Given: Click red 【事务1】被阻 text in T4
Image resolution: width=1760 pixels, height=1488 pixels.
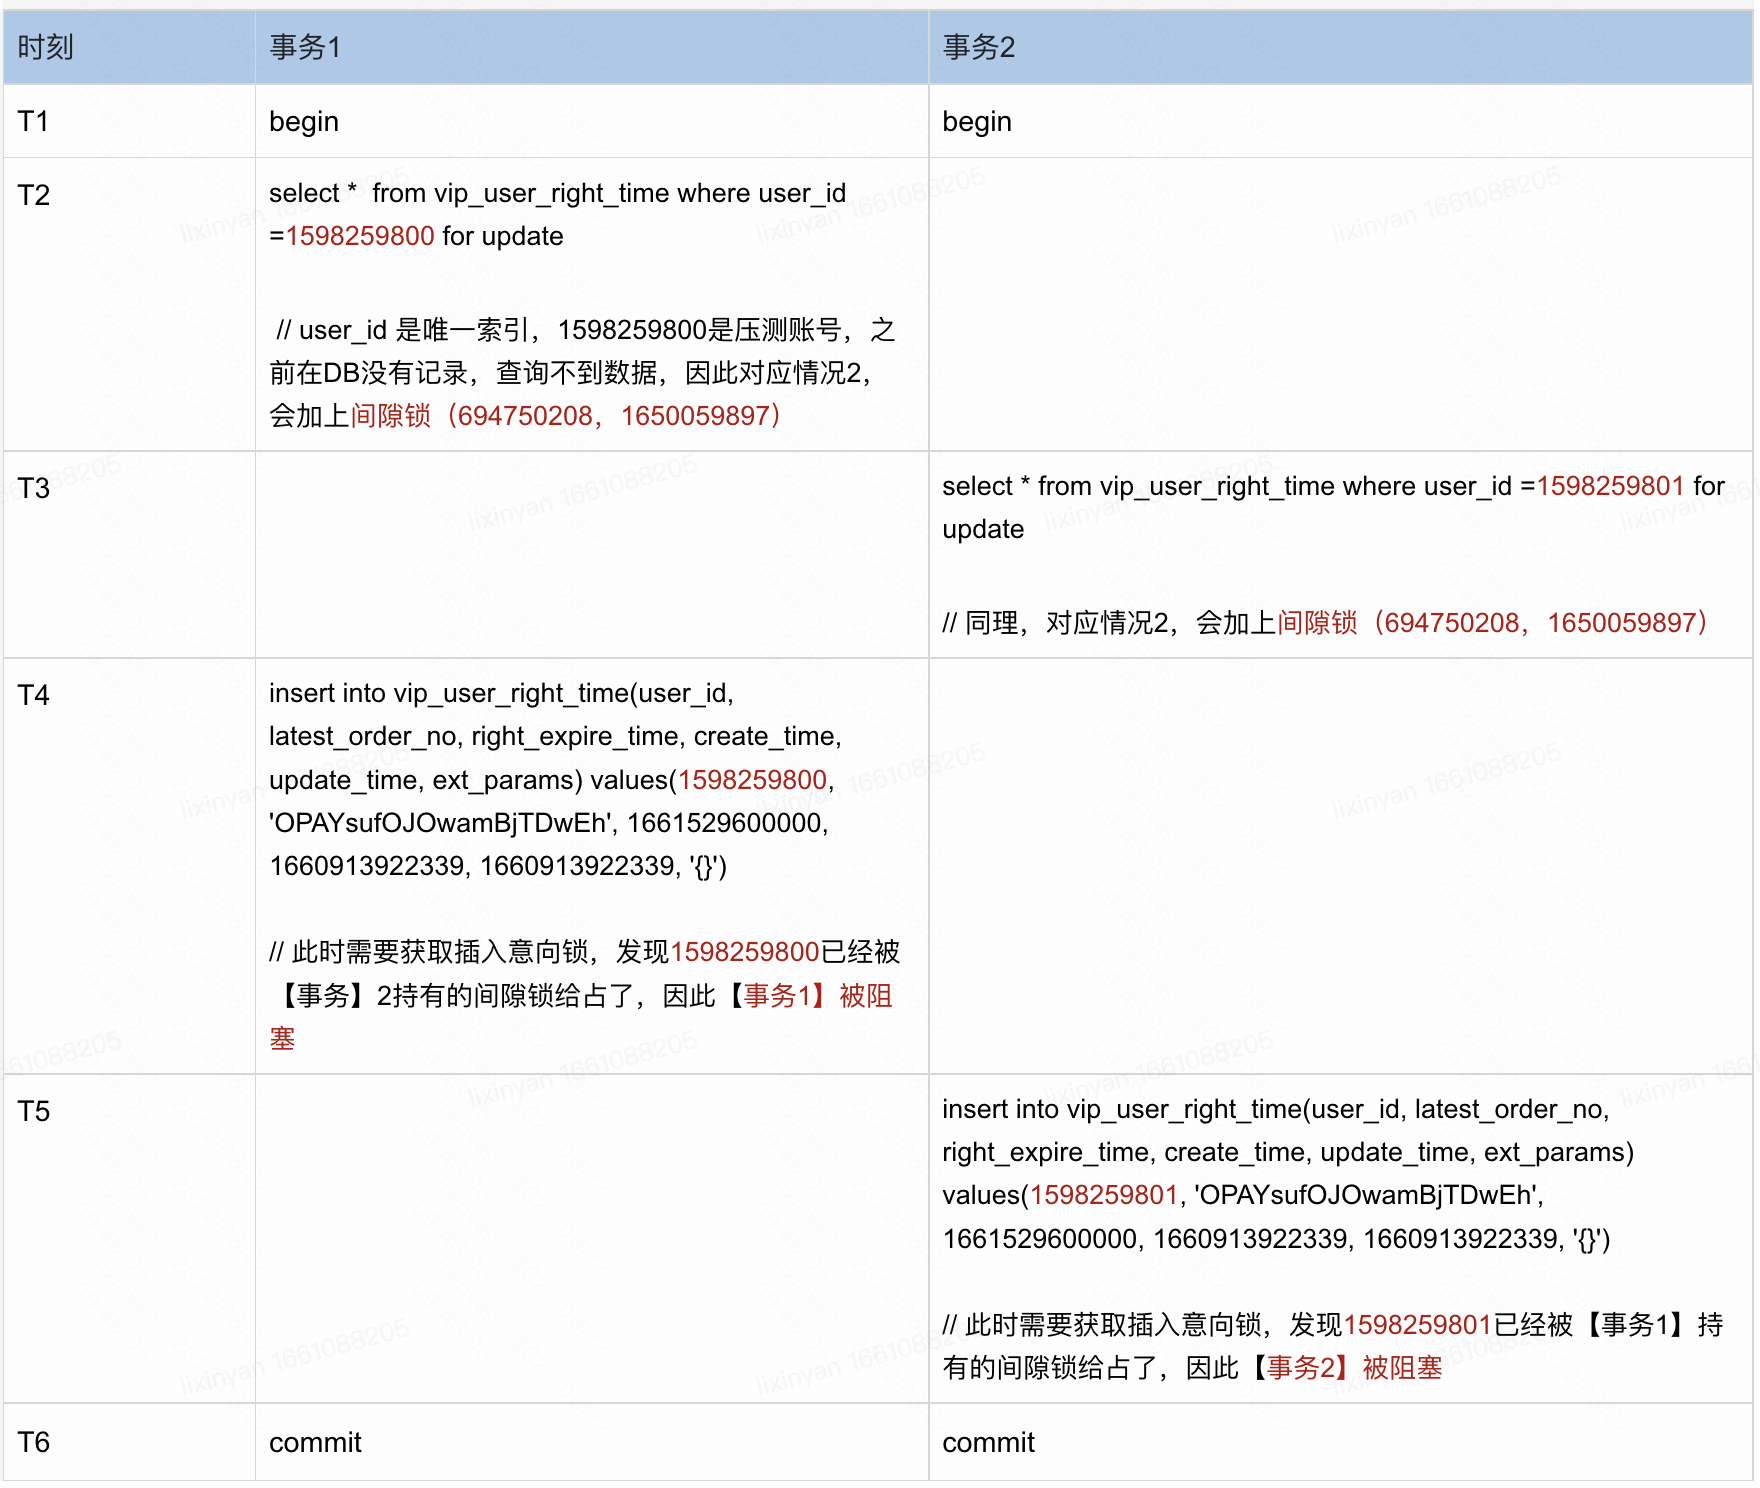Looking at the screenshot, I should (808, 995).
